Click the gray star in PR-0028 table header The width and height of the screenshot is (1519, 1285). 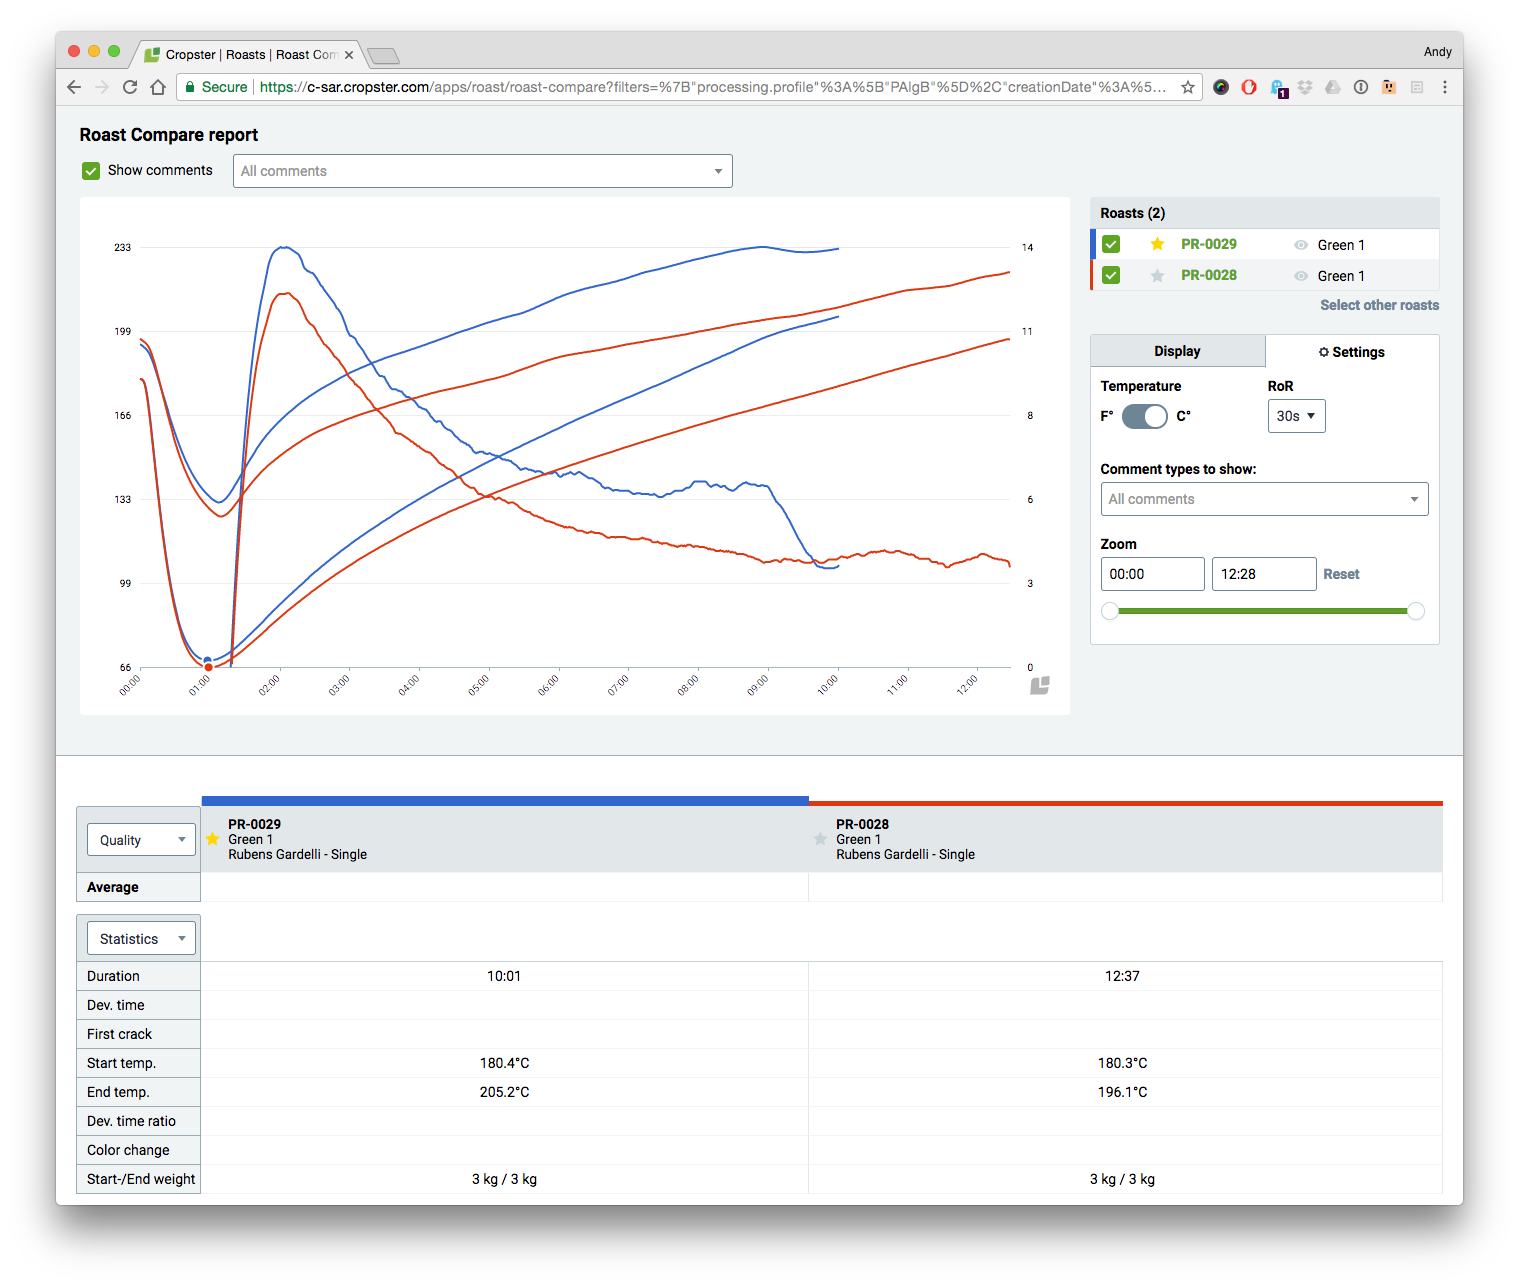821,839
